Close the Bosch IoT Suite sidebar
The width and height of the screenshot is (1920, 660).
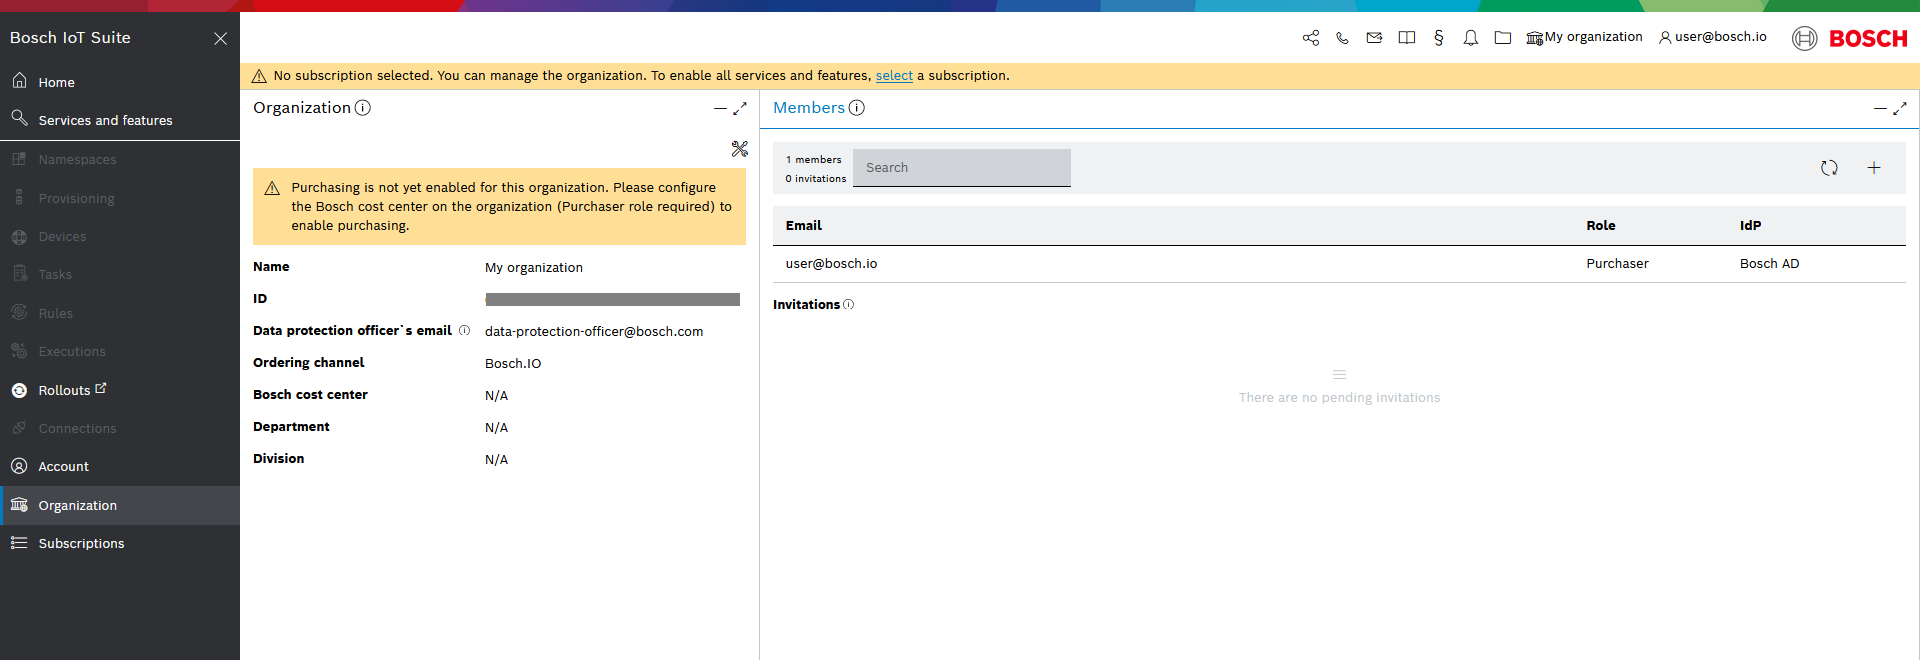[221, 38]
